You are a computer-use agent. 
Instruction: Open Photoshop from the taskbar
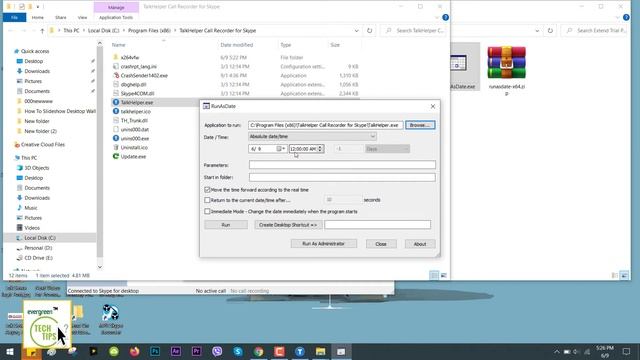(x=155, y=351)
